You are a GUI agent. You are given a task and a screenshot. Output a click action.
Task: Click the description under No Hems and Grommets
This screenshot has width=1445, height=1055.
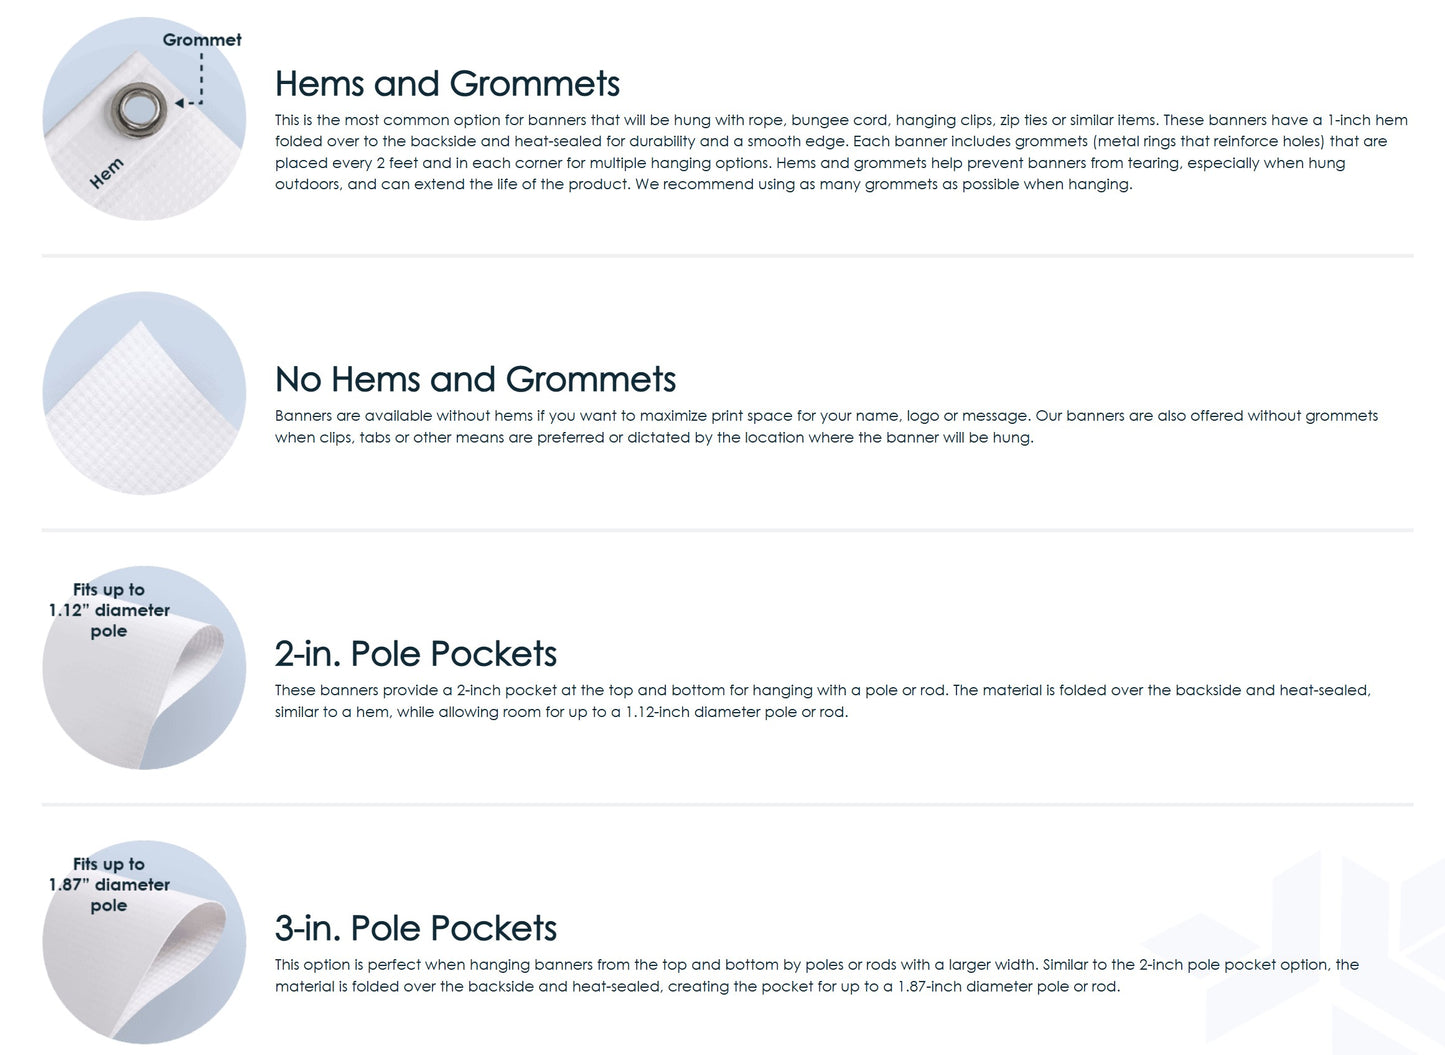(x=826, y=427)
